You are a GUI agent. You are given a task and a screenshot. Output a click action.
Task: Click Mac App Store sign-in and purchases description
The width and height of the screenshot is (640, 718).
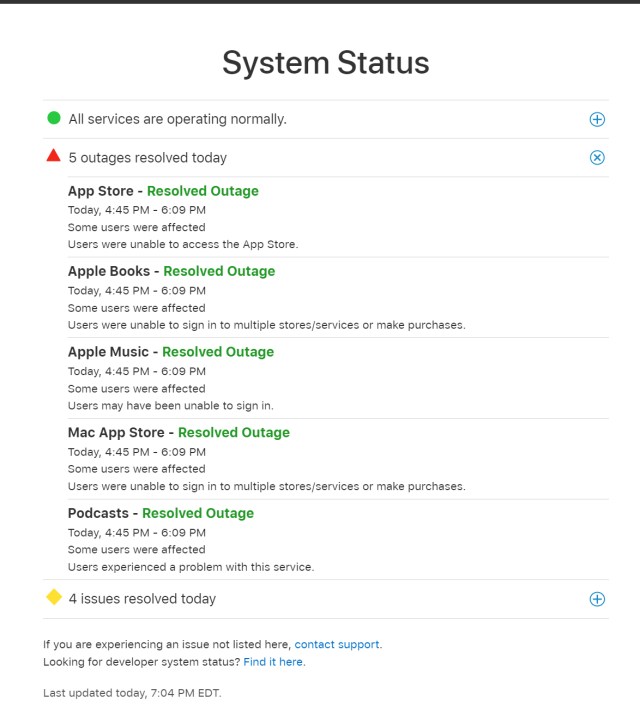pos(267,486)
